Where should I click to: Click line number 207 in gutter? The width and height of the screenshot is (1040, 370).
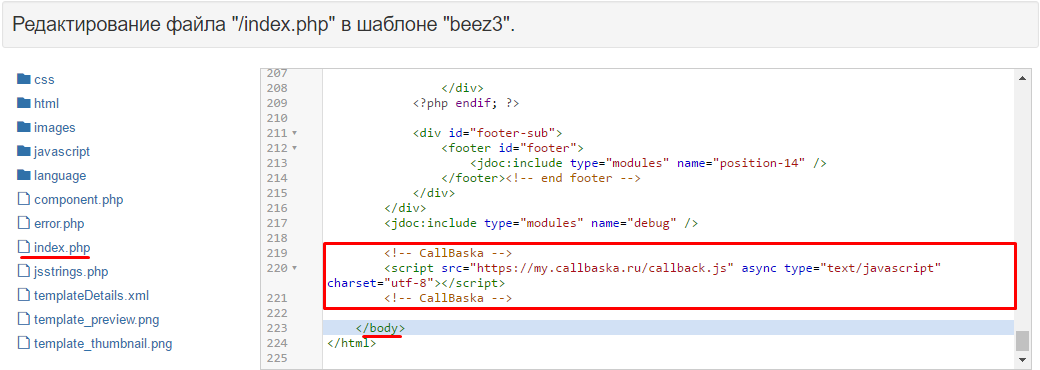click(x=277, y=73)
